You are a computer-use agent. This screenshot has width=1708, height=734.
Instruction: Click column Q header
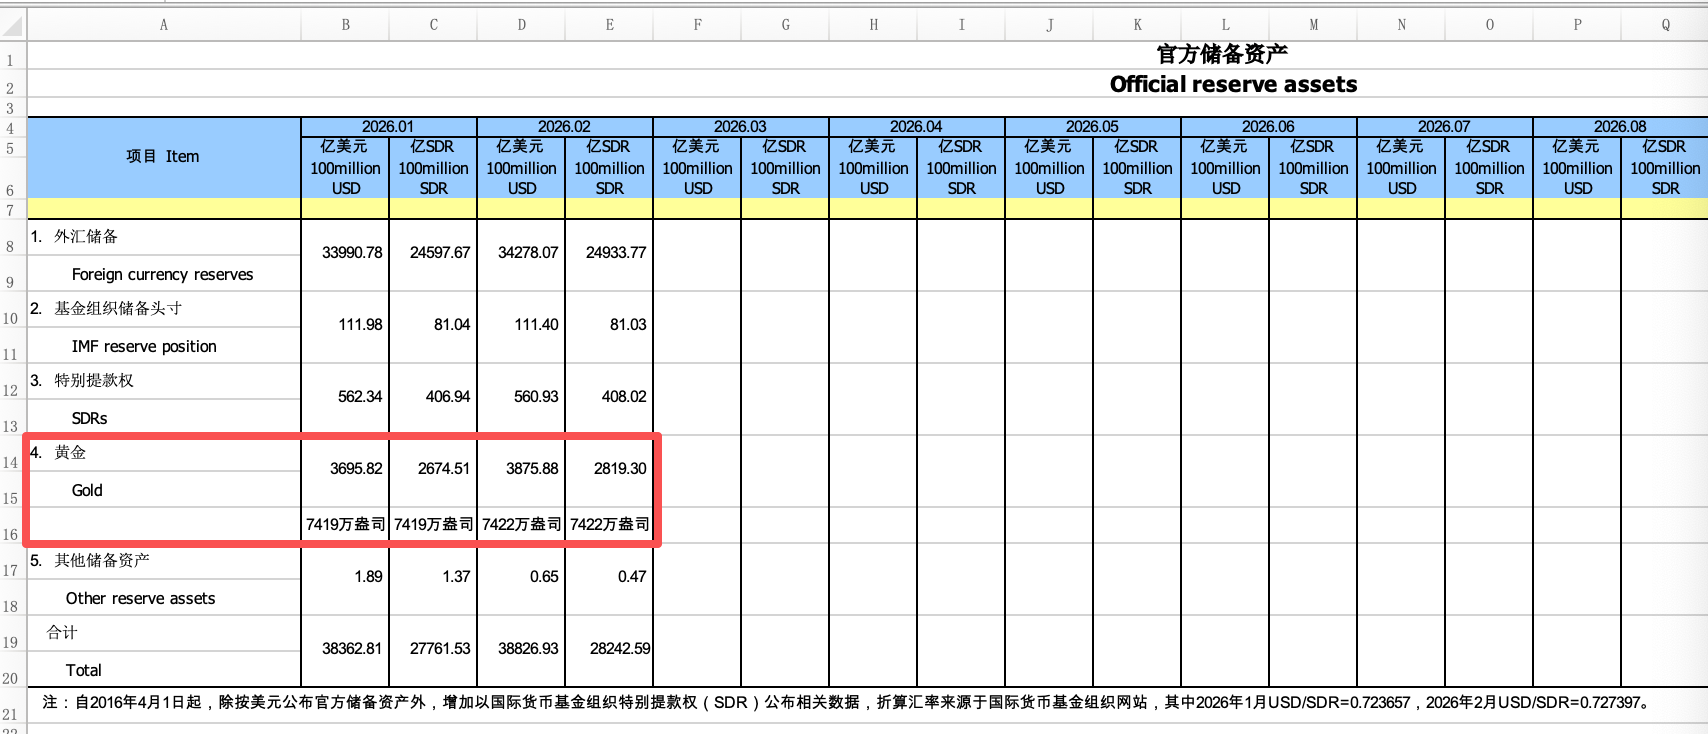(x=1665, y=25)
